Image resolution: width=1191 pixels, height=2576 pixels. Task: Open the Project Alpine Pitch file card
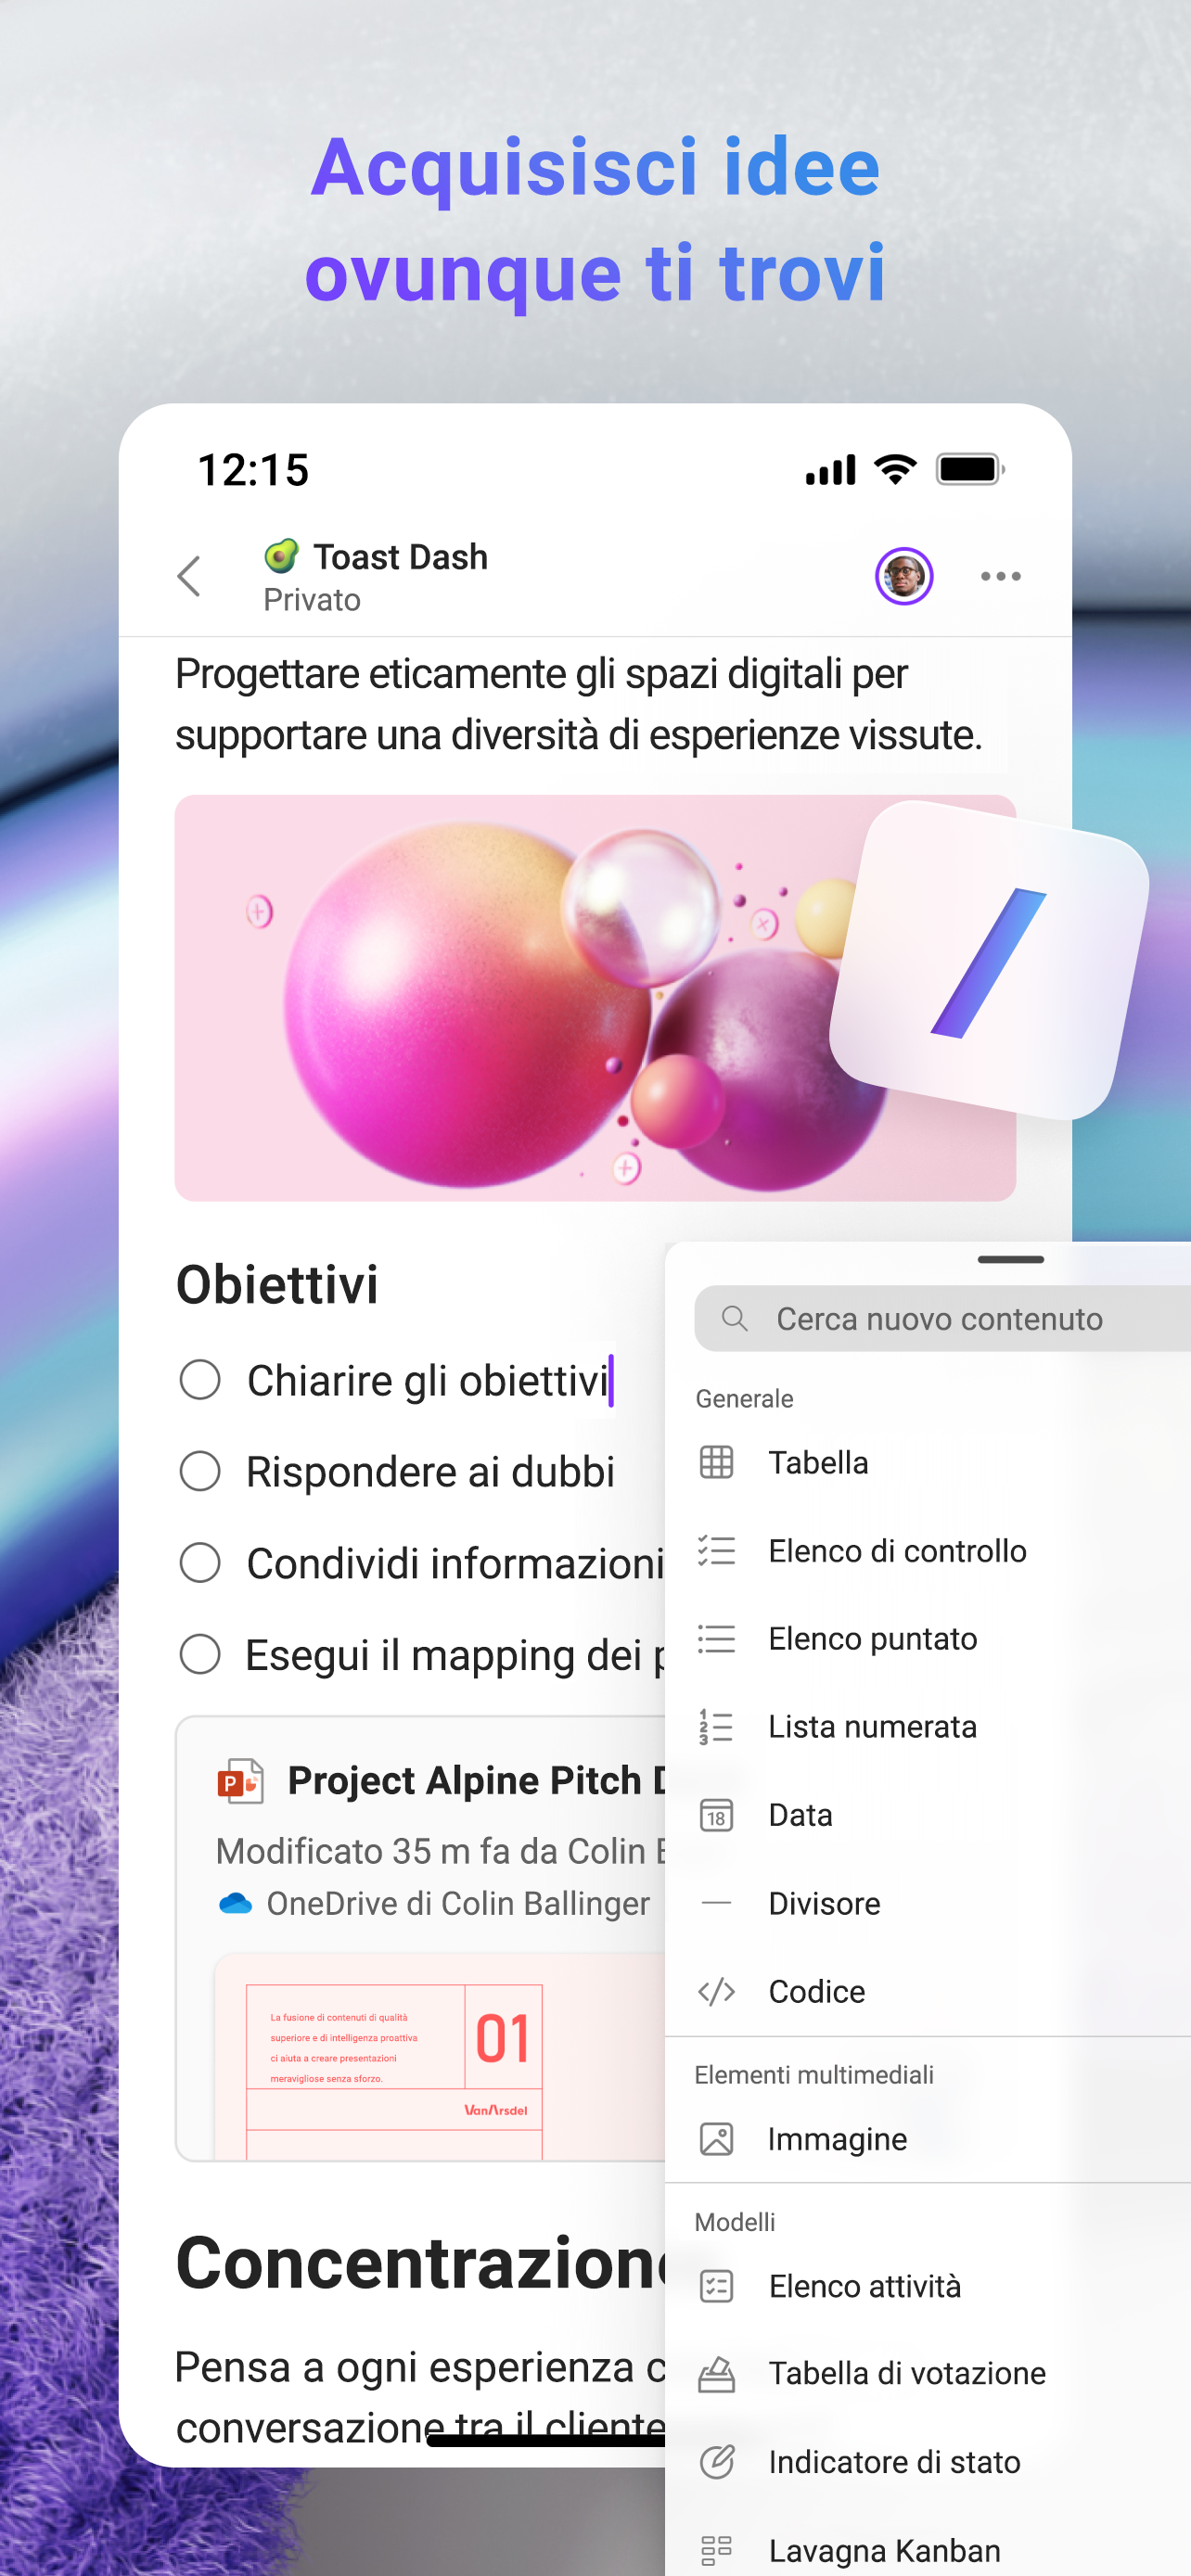point(421,1938)
